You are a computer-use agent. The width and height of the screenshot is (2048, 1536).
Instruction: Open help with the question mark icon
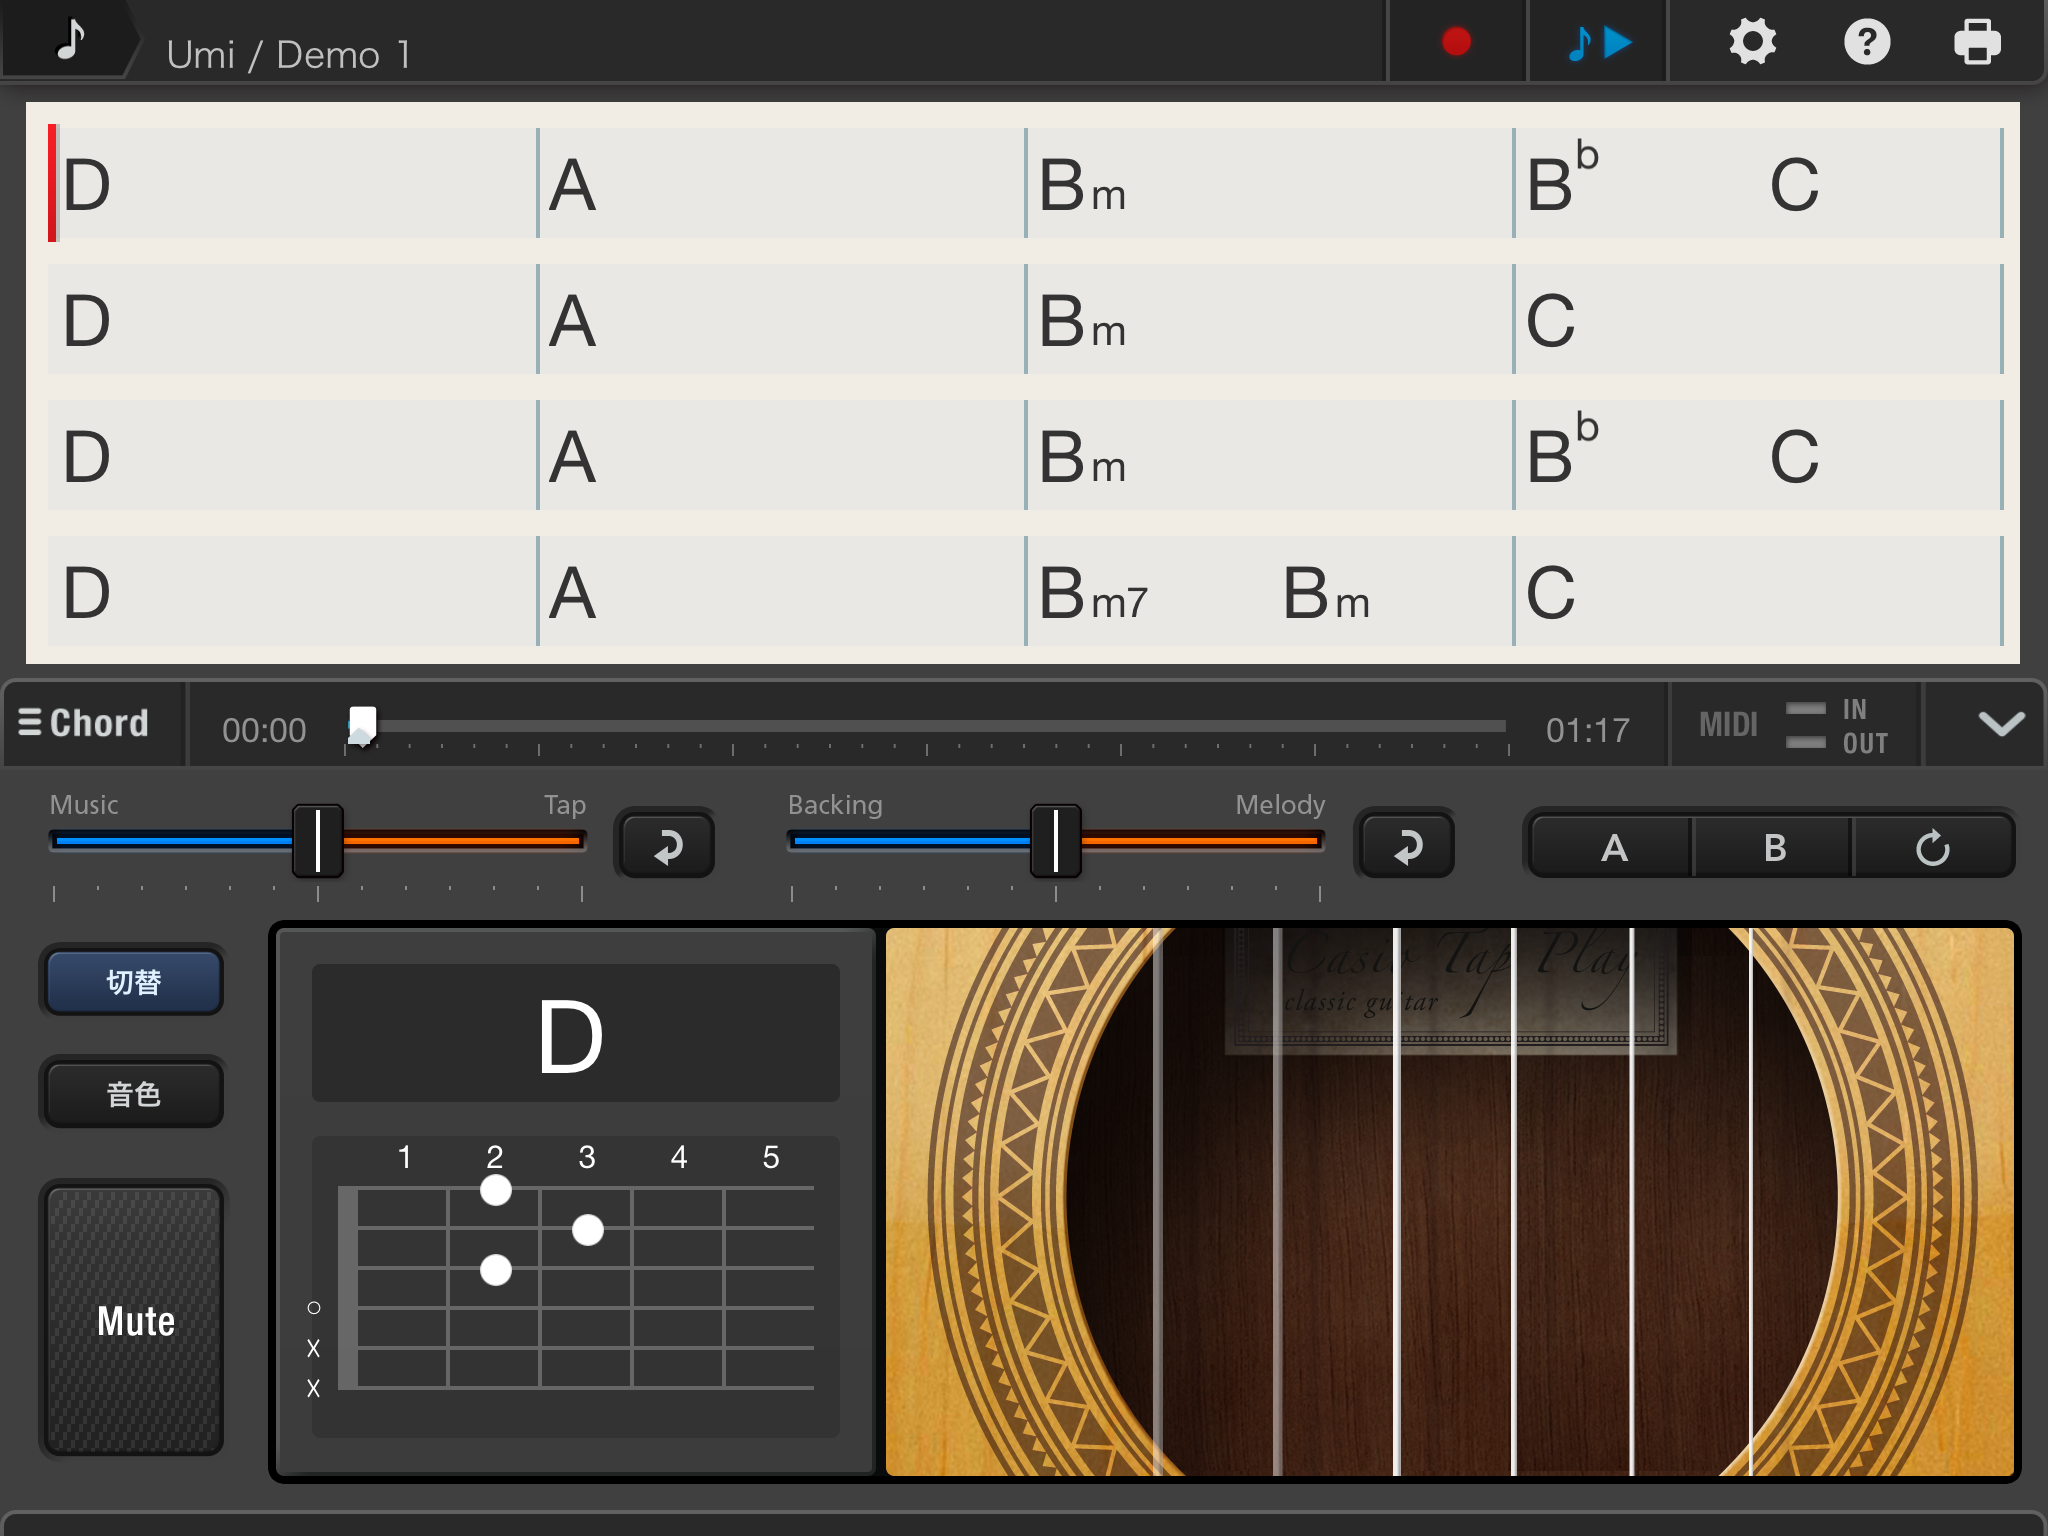tap(1866, 42)
